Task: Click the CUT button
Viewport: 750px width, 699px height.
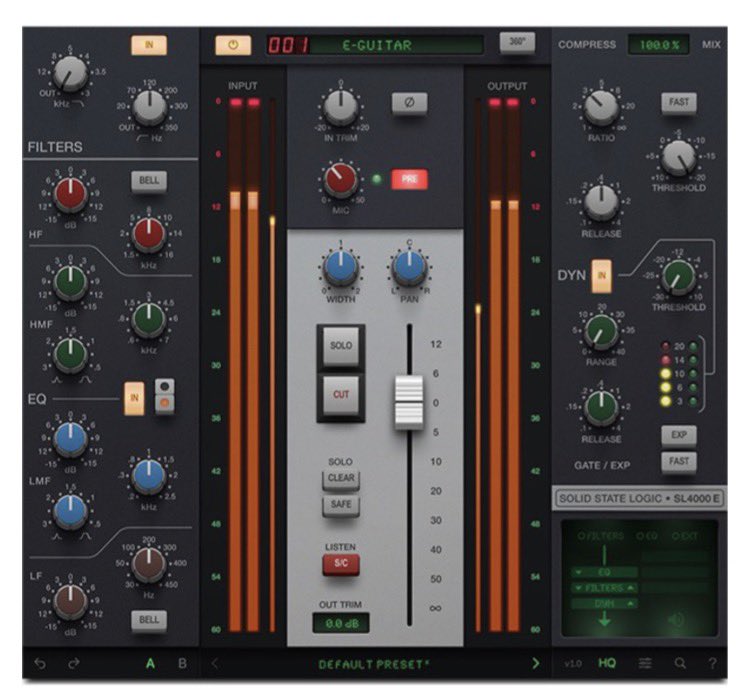Action: click(341, 395)
